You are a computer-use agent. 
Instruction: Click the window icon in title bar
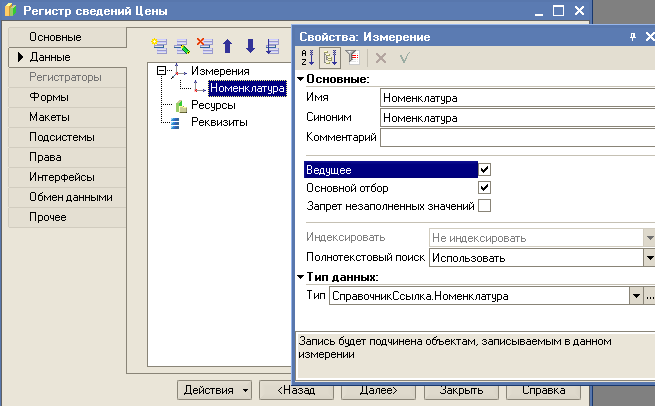click(10, 10)
